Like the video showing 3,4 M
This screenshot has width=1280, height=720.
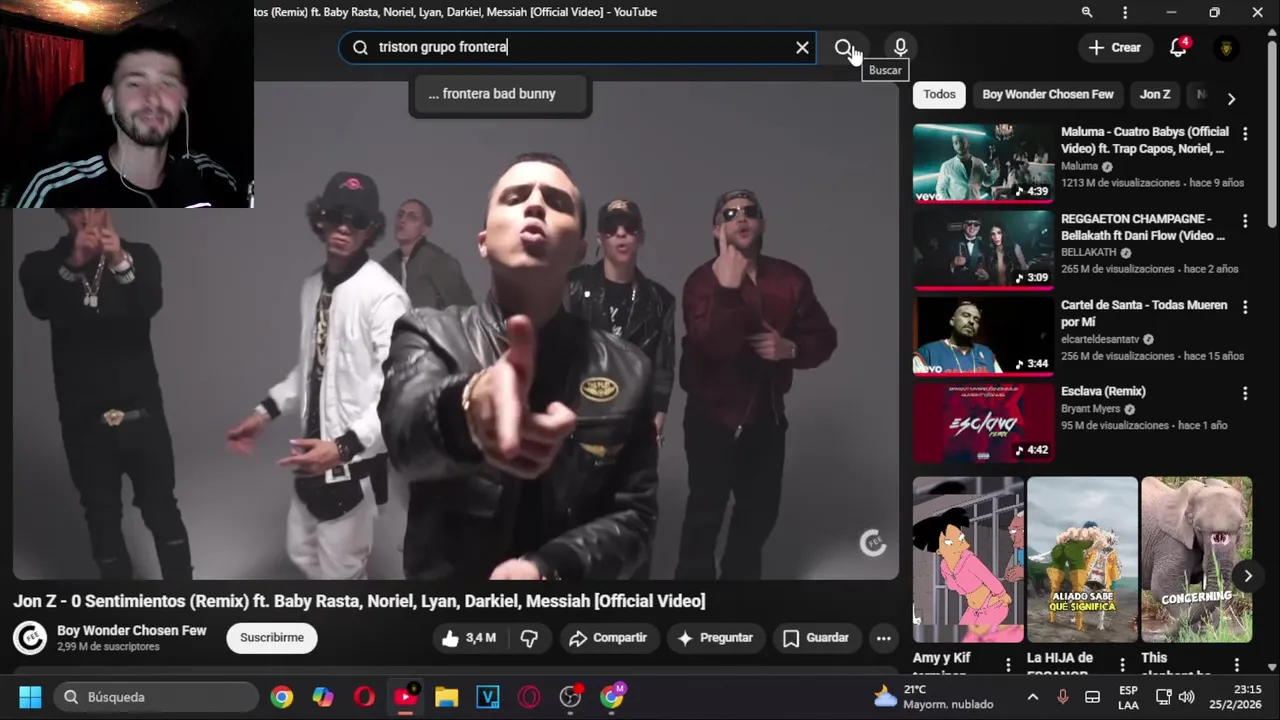(468, 638)
